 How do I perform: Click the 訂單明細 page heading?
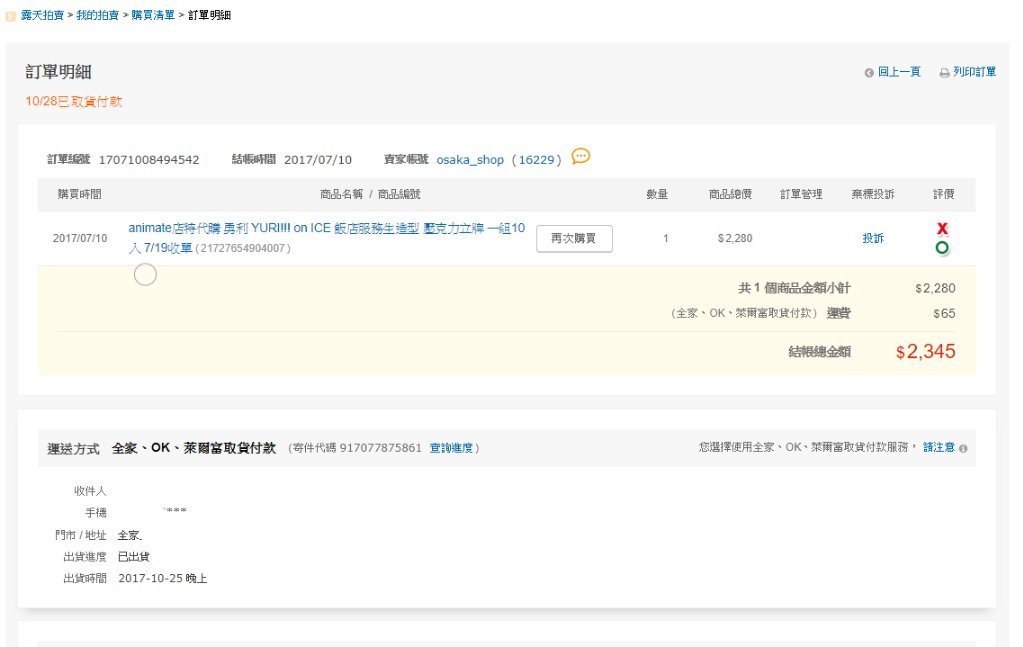(58, 72)
